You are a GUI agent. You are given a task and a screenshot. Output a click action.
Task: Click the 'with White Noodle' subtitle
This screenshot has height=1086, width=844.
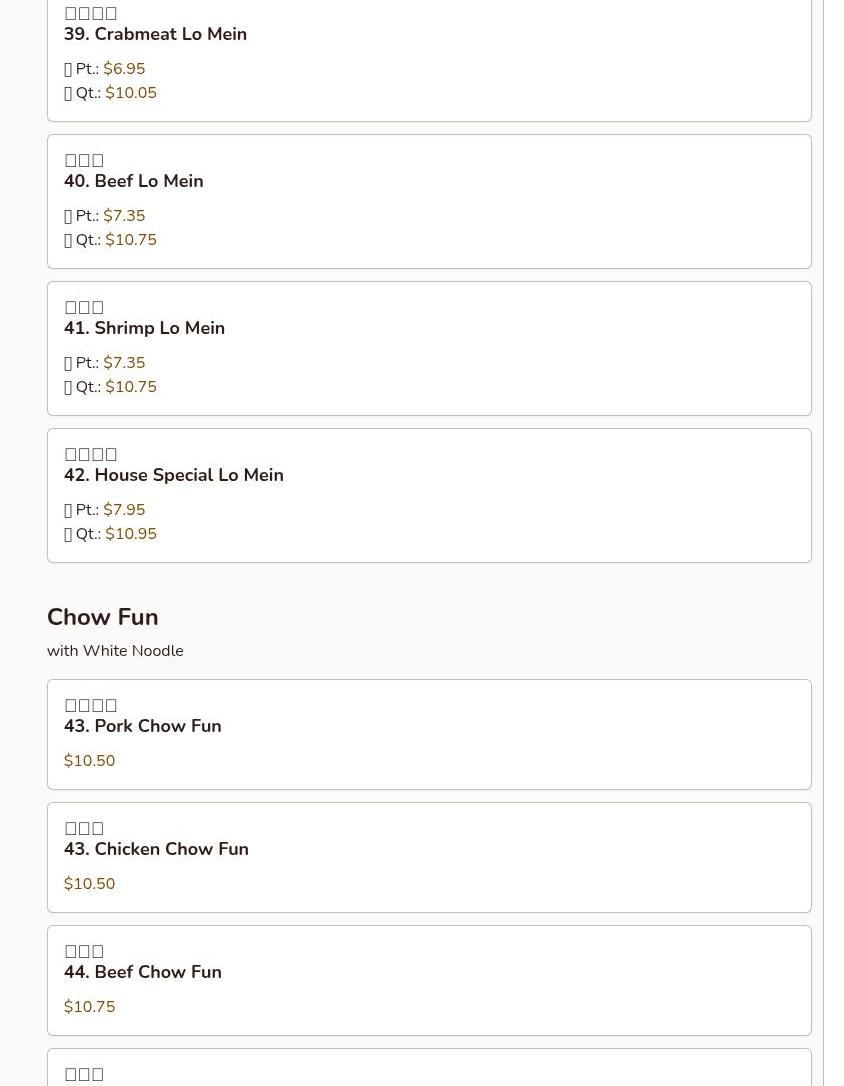tap(115, 651)
